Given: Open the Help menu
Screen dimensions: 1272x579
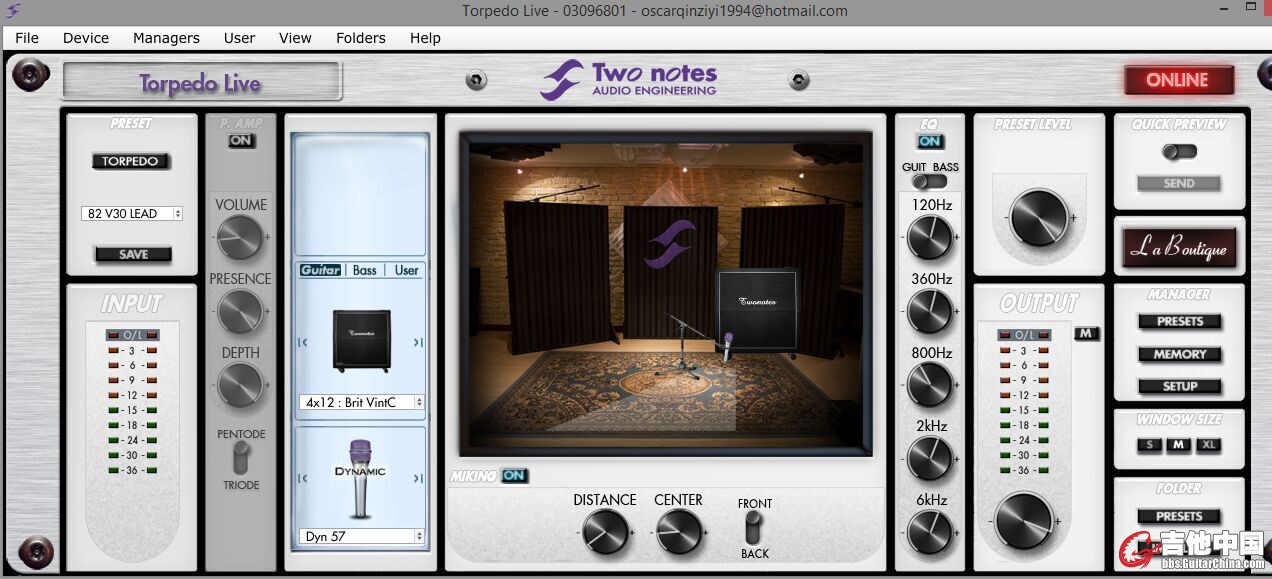Looking at the screenshot, I should click(x=425, y=38).
